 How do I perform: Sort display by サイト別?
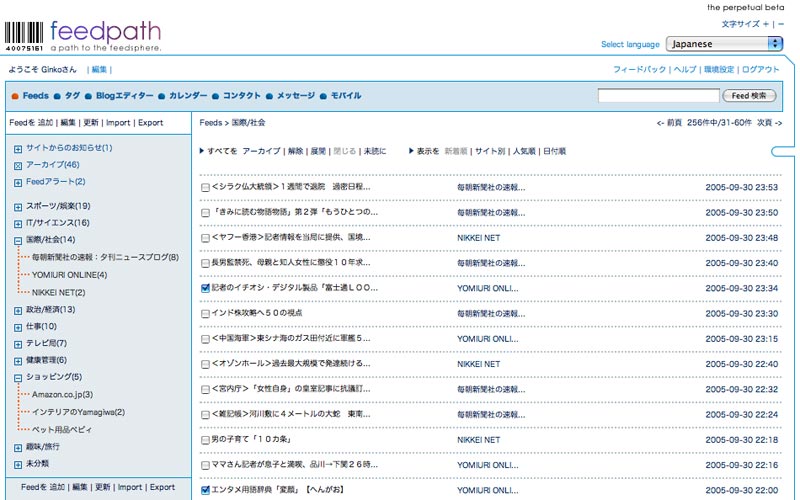[490, 151]
